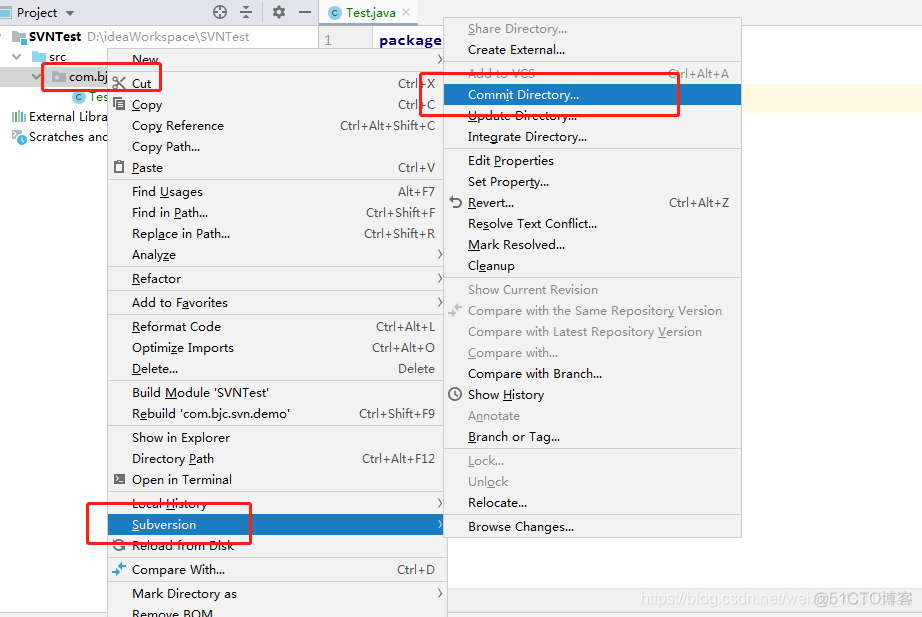Click the Revert arrow icon
The image size is (922, 617).
click(456, 202)
